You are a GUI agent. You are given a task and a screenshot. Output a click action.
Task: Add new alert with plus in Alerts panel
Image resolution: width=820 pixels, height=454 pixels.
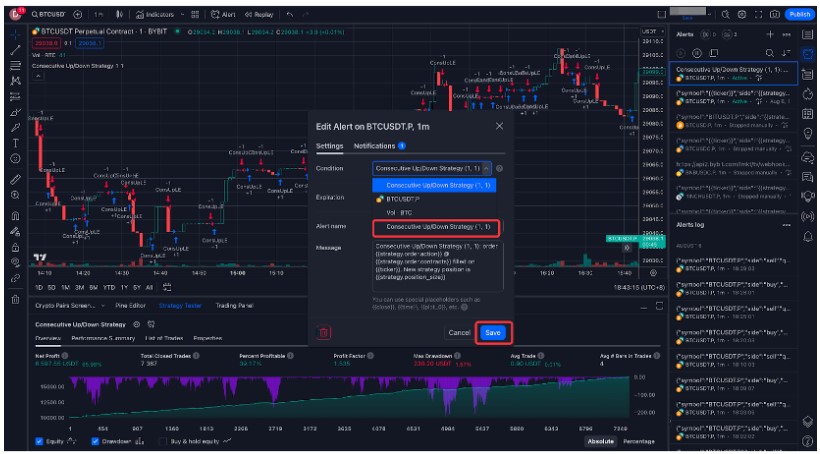pos(770,35)
